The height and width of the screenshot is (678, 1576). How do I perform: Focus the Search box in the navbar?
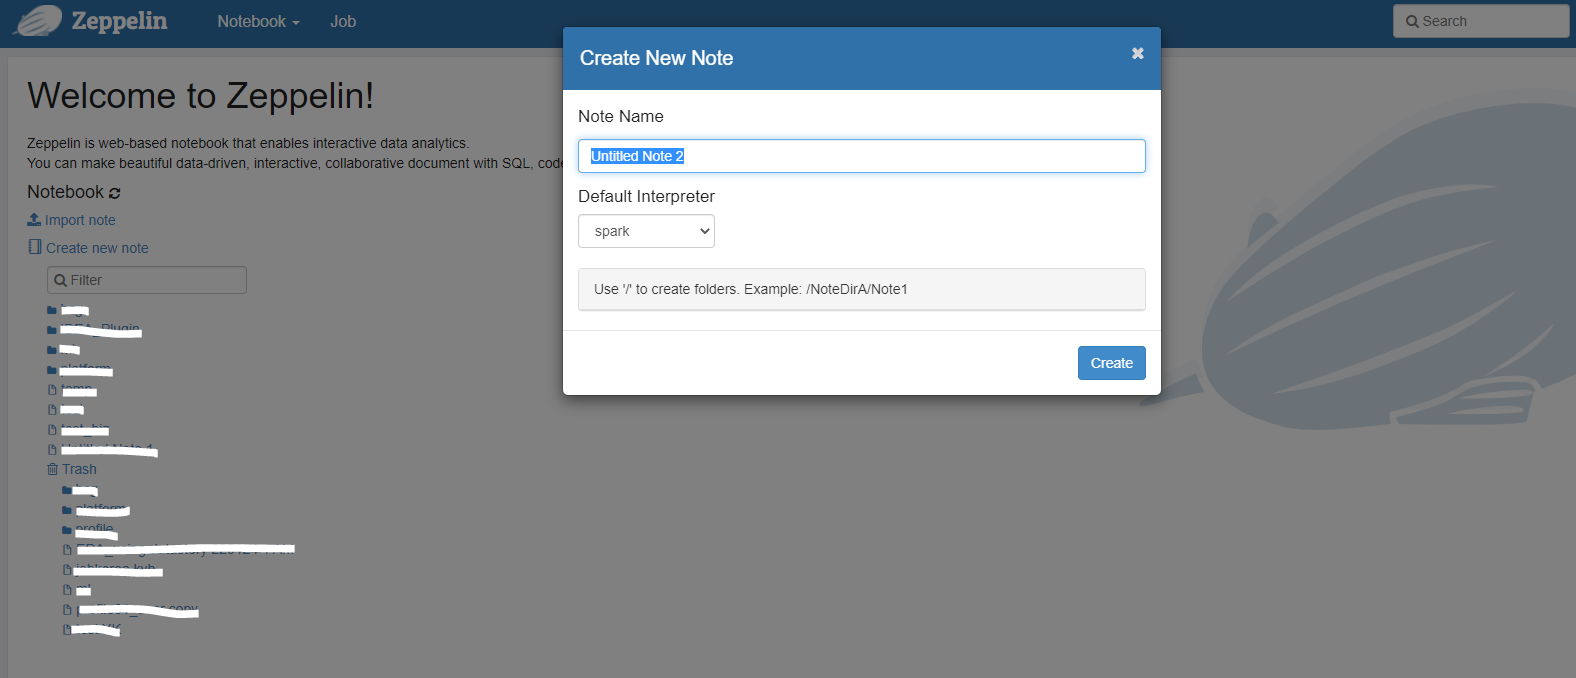[1481, 21]
